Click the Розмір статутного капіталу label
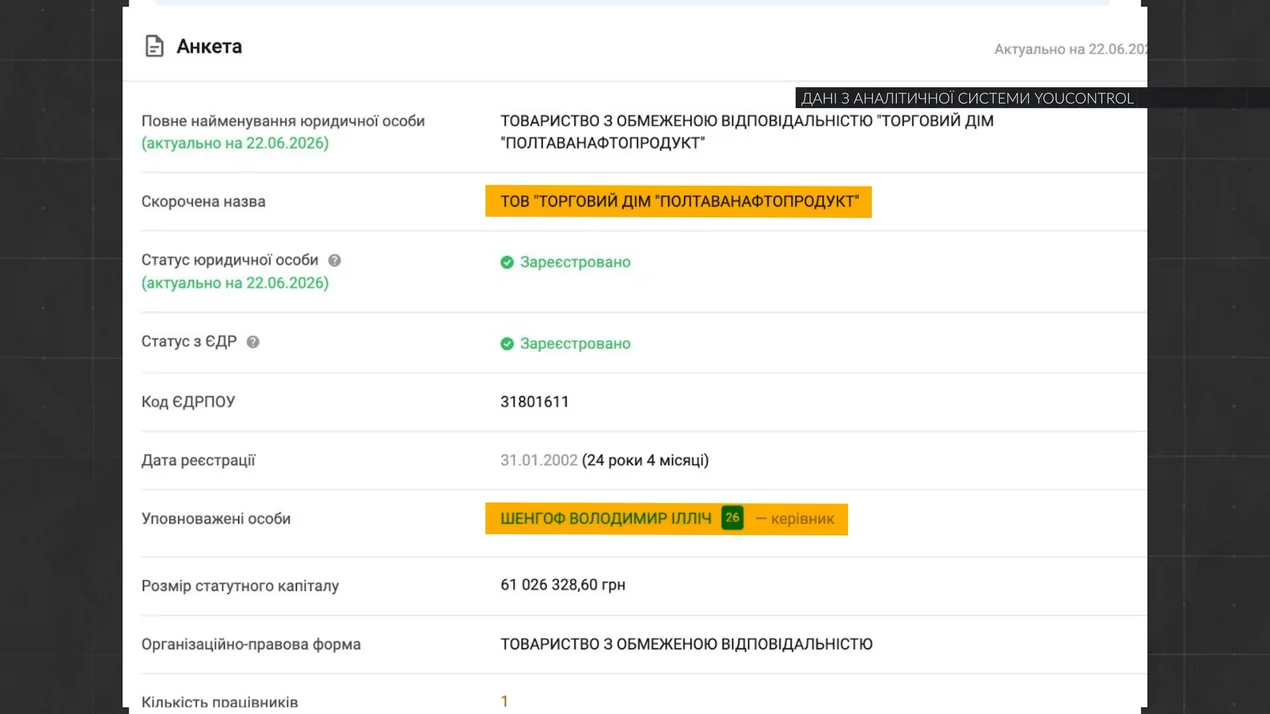The width and height of the screenshot is (1270, 714). point(240,586)
